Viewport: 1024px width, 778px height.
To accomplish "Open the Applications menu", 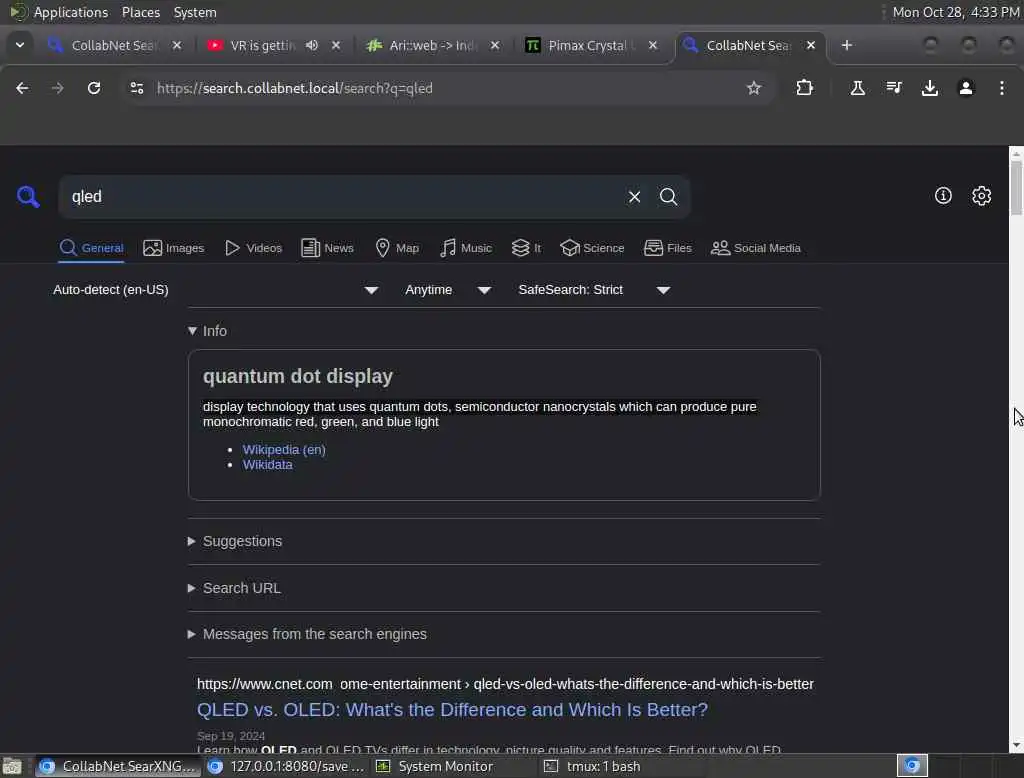I will coord(71,12).
